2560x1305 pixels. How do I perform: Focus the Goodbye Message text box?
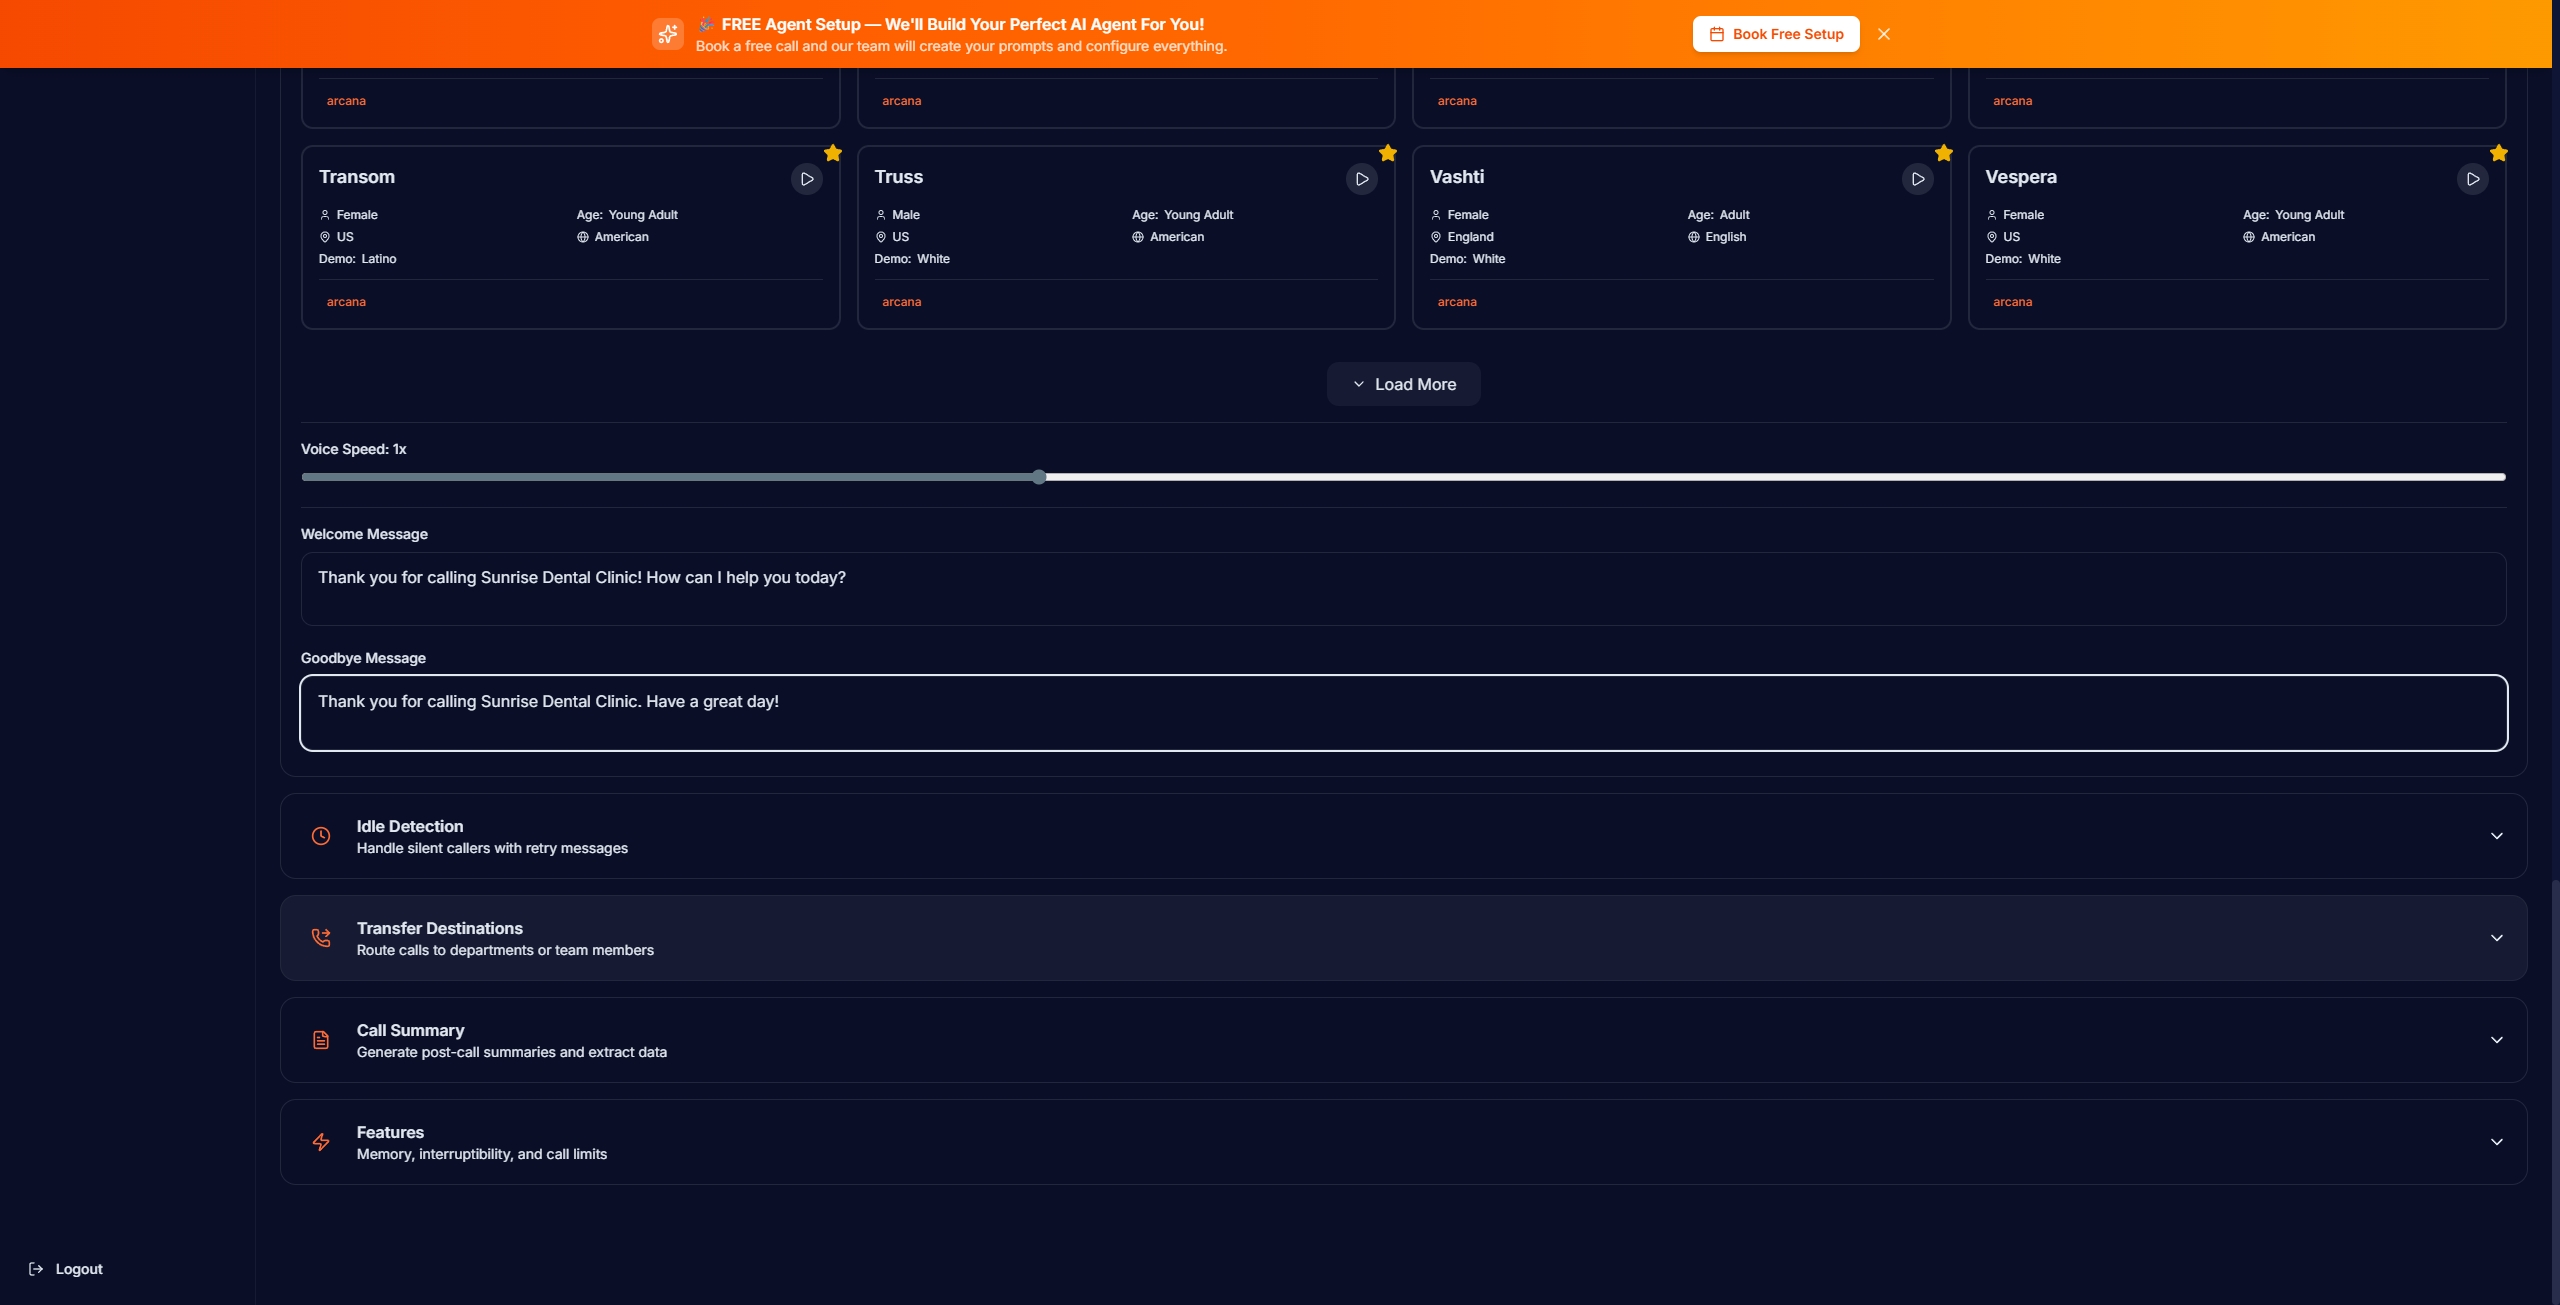point(1403,713)
